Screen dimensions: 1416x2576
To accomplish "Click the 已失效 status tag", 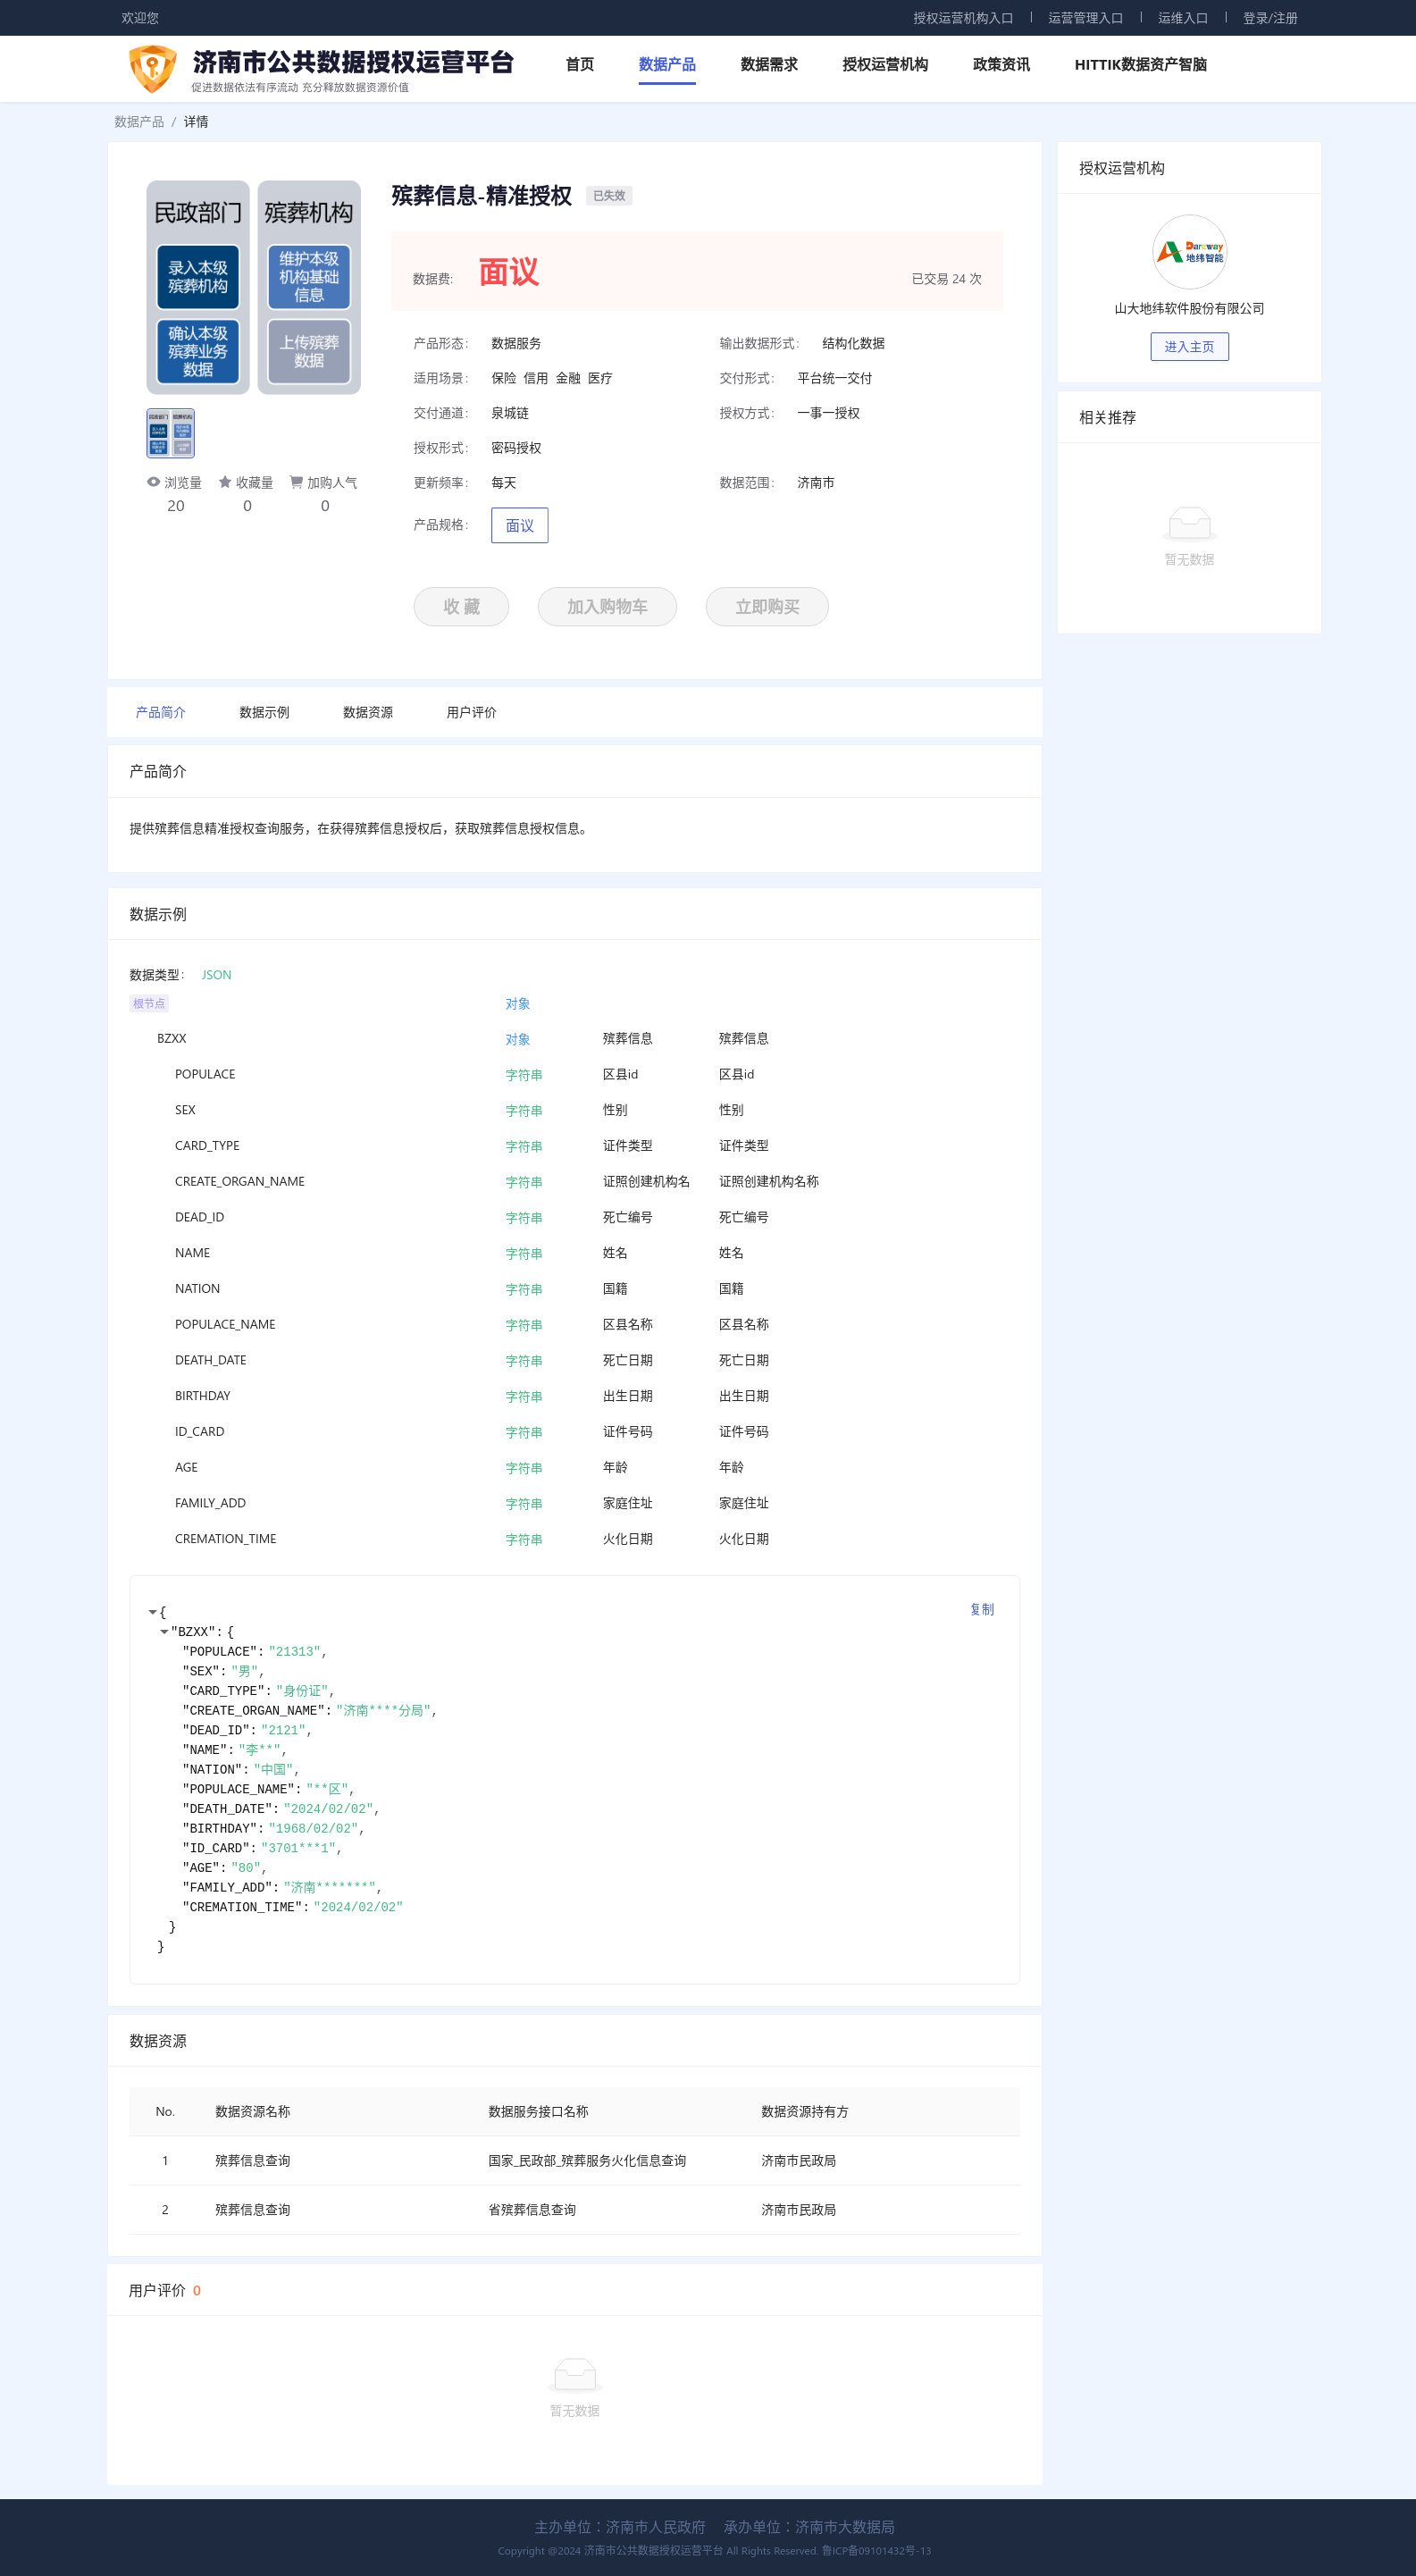I will tap(609, 196).
